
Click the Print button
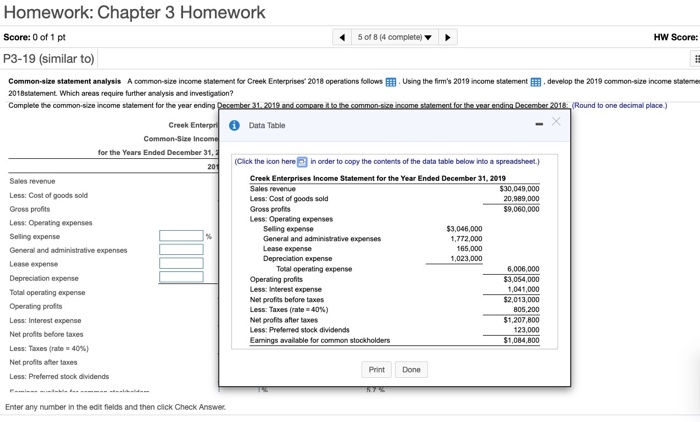pyautogui.click(x=376, y=370)
